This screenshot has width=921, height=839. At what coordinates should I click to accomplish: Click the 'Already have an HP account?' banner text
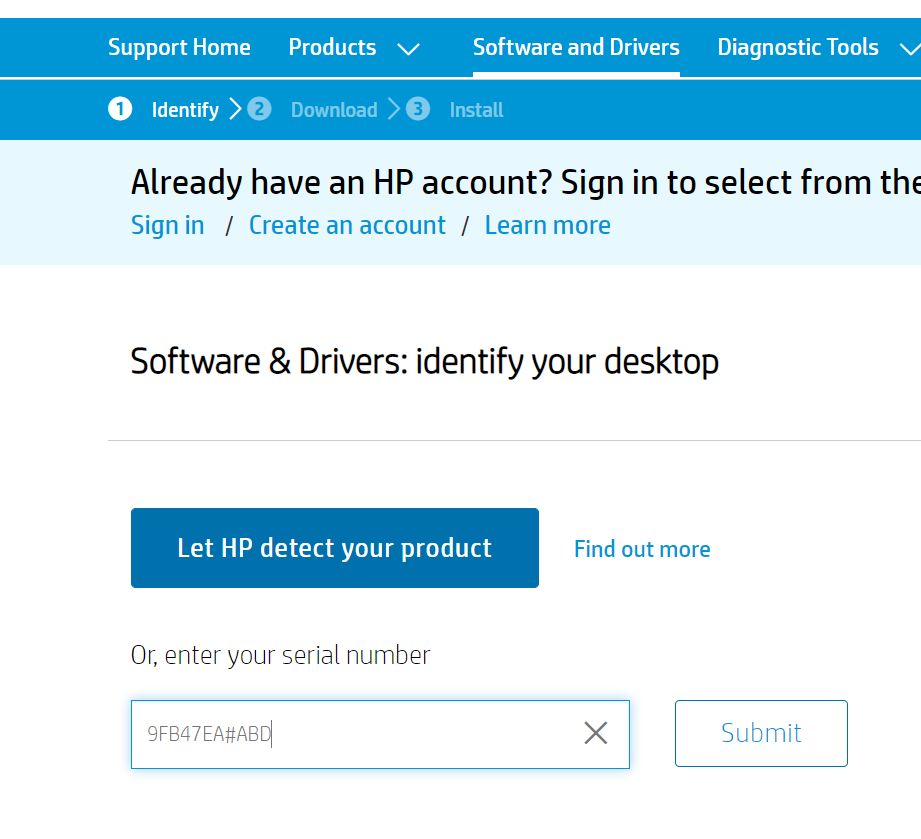coord(341,182)
